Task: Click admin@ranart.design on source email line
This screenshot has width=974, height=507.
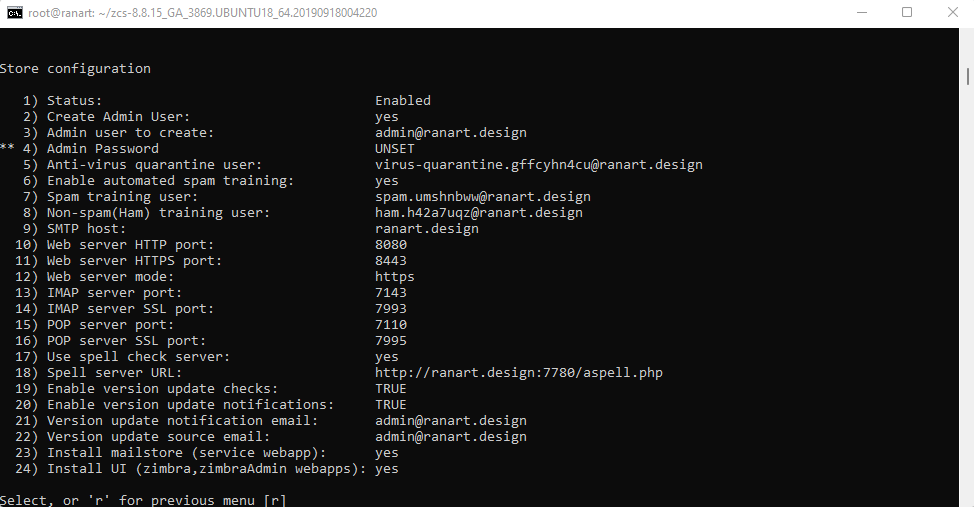Action: pos(450,437)
